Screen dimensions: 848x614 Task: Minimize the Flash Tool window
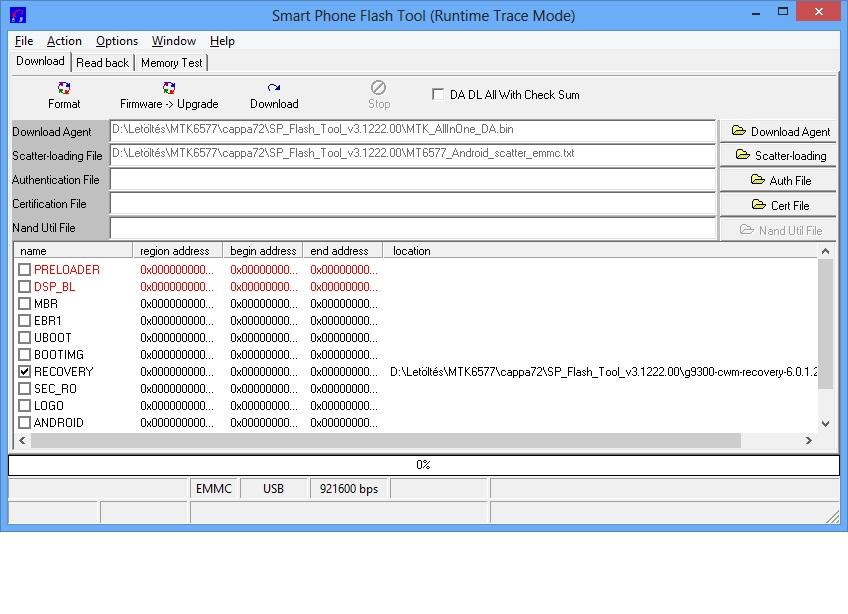(x=756, y=12)
